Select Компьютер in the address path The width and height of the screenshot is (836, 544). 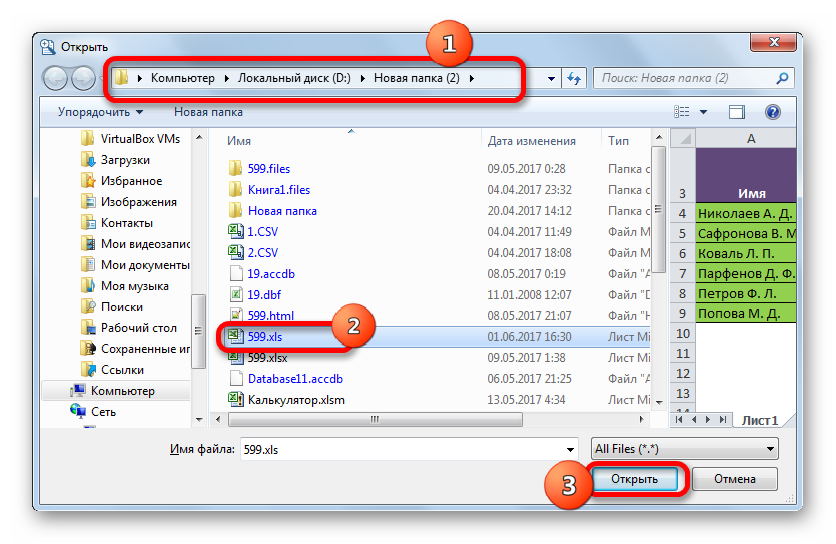[182, 78]
